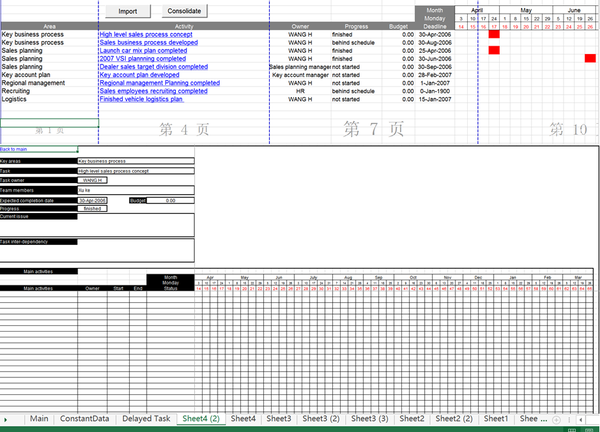Image resolution: width=600 pixels, height=432 pixels.
Task: Click the Team members input field
Action: [x=136, y=190]
